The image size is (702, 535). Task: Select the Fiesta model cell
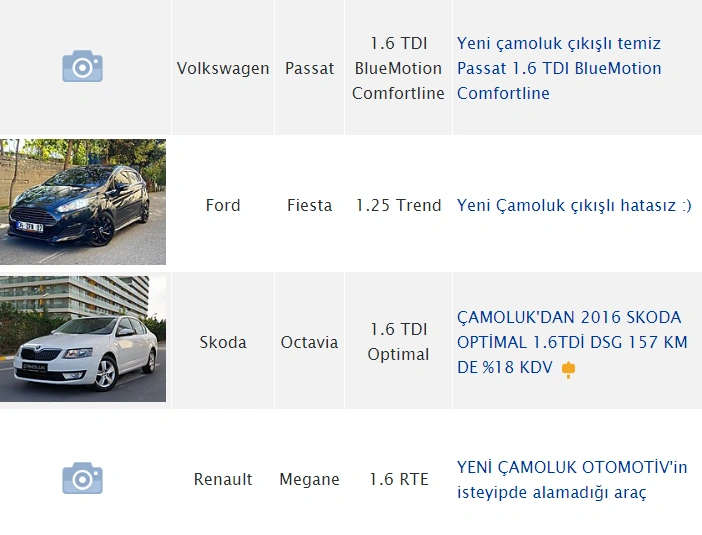tap(309, 205)
